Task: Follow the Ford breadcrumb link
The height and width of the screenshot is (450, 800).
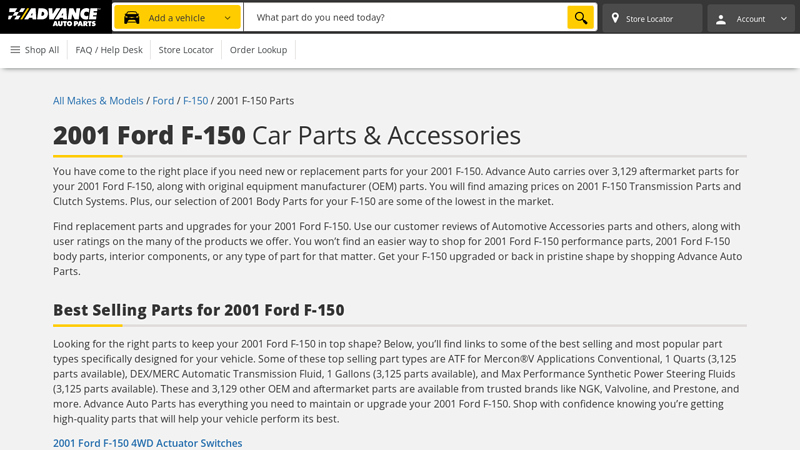Action: point(163,101)
